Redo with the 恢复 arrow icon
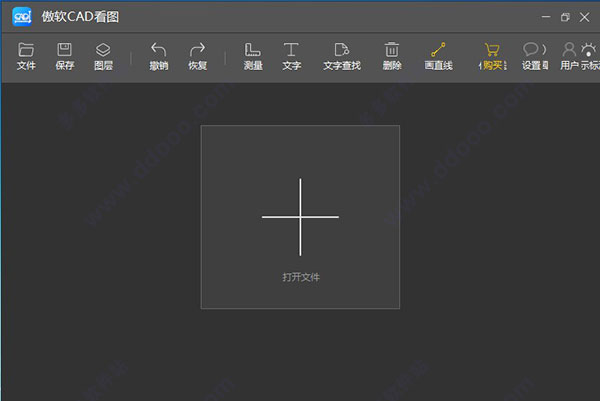Viewport: 600px width, 401px height. pyautogui.click(x=197, y=56)
